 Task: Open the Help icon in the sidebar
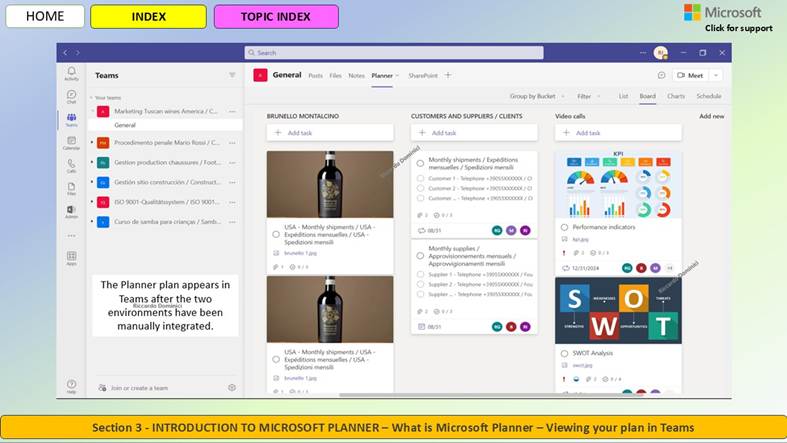(x=72, y=386)
